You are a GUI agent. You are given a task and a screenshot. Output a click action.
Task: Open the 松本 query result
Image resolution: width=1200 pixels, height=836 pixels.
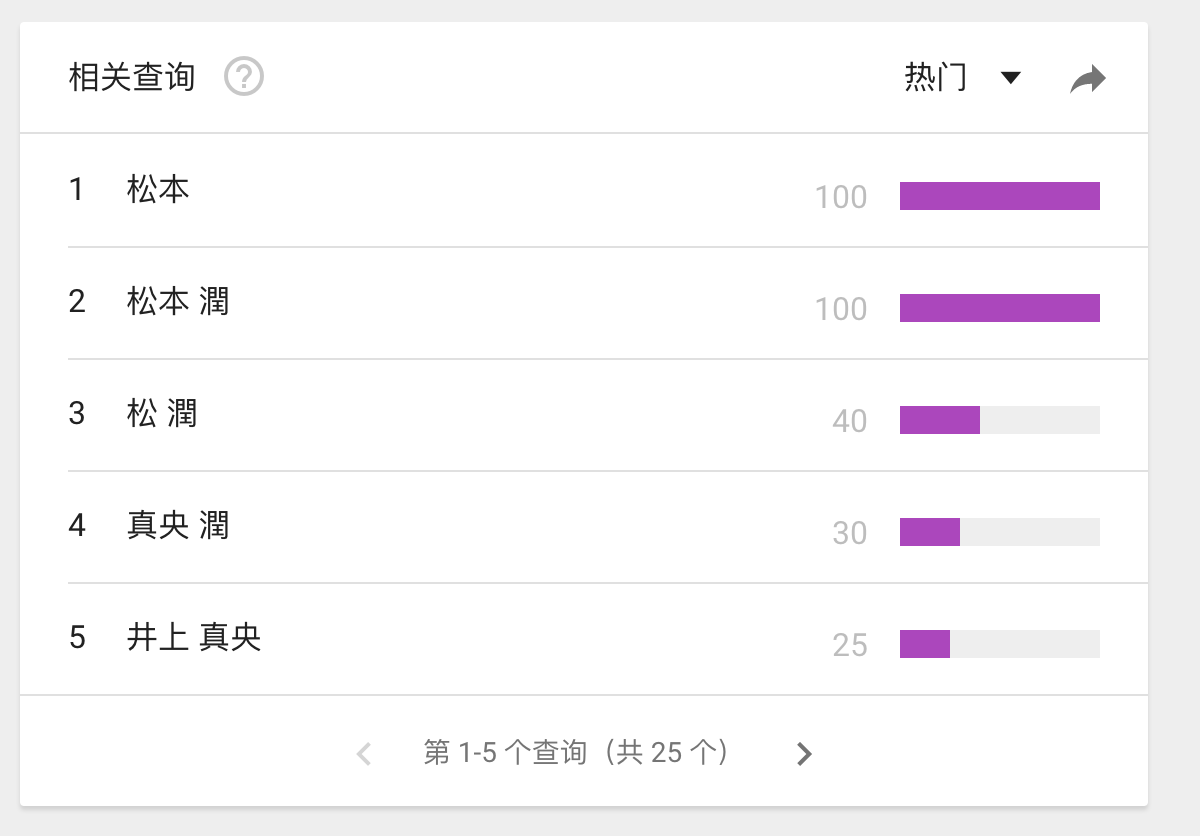158,189
